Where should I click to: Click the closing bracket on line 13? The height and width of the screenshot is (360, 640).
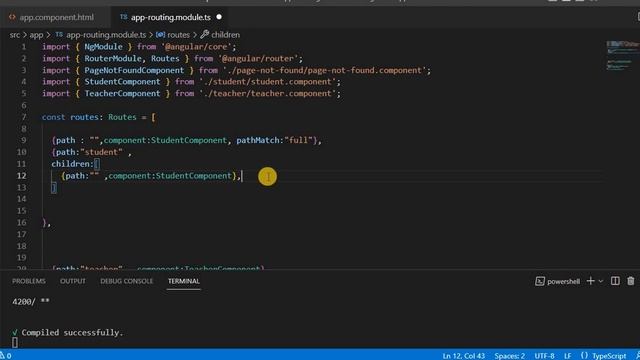(53, 187)
